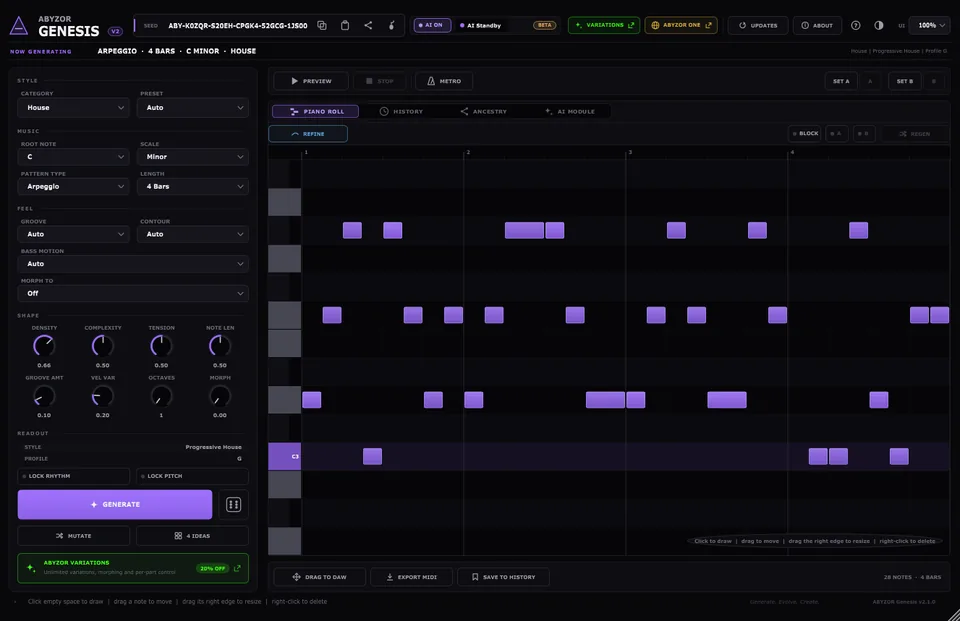Generate 4 Ideas
This screenshot has width=960, height=621.
pyautogui.click(x=192, y=536)
